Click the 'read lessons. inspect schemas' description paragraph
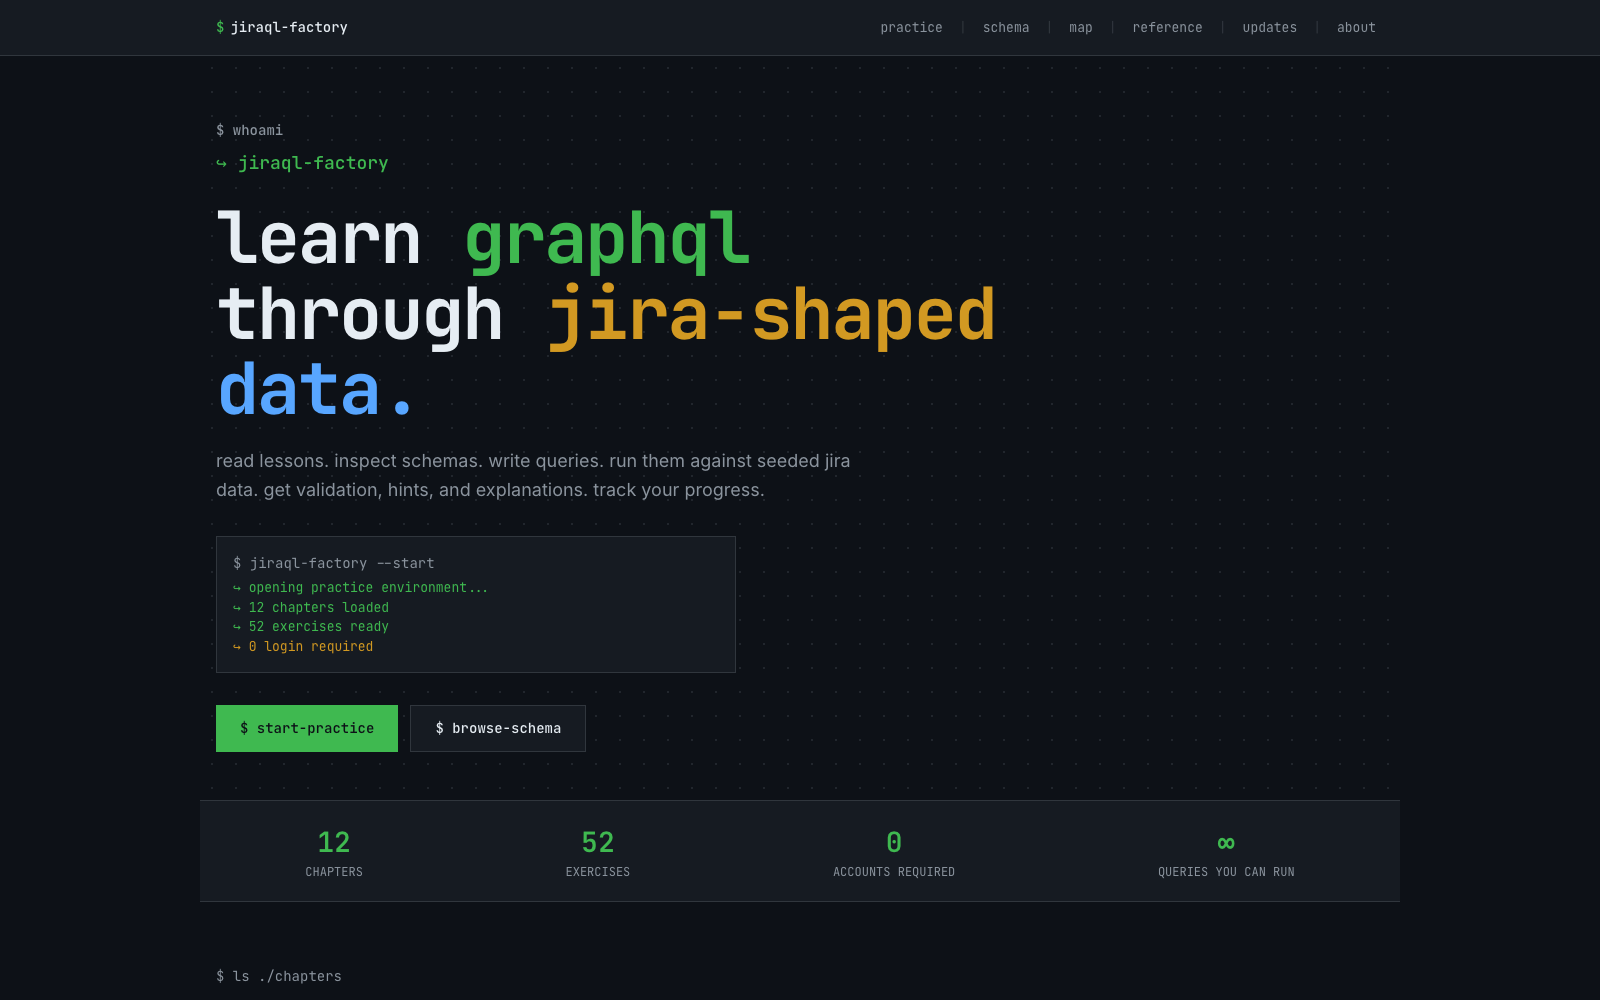The height and width of the screenshot is (1000, 1600). [x=533, y=476]
